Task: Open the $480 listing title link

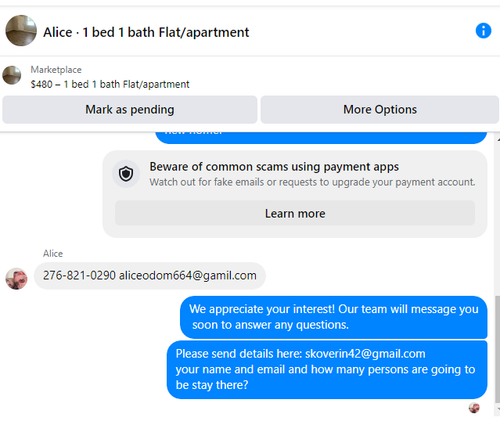Action: click(110, 84)
